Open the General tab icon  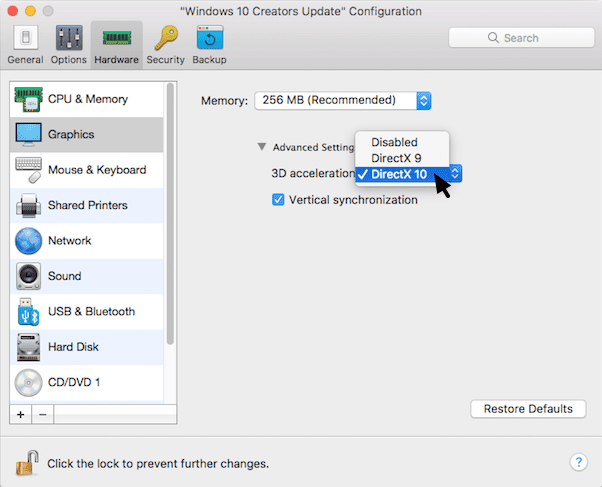pyautogui.click(x=26, y=38)
